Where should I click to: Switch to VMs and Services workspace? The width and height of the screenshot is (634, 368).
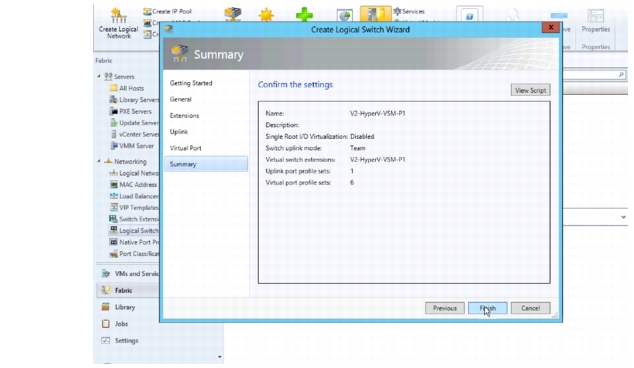(130, 274)
